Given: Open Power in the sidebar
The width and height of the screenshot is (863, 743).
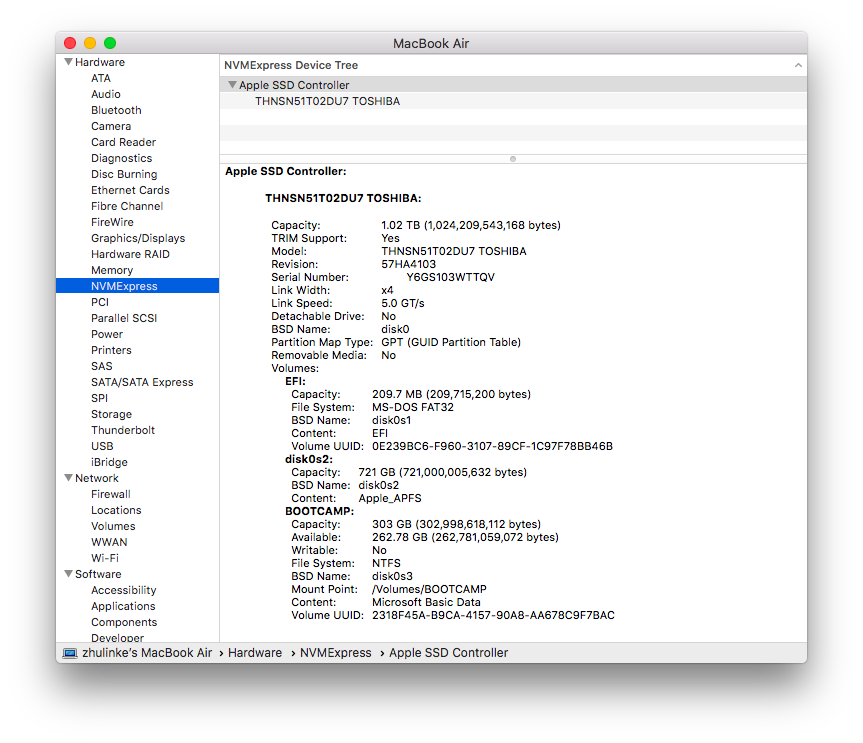Looking at the screenshot, I should 107,334.
